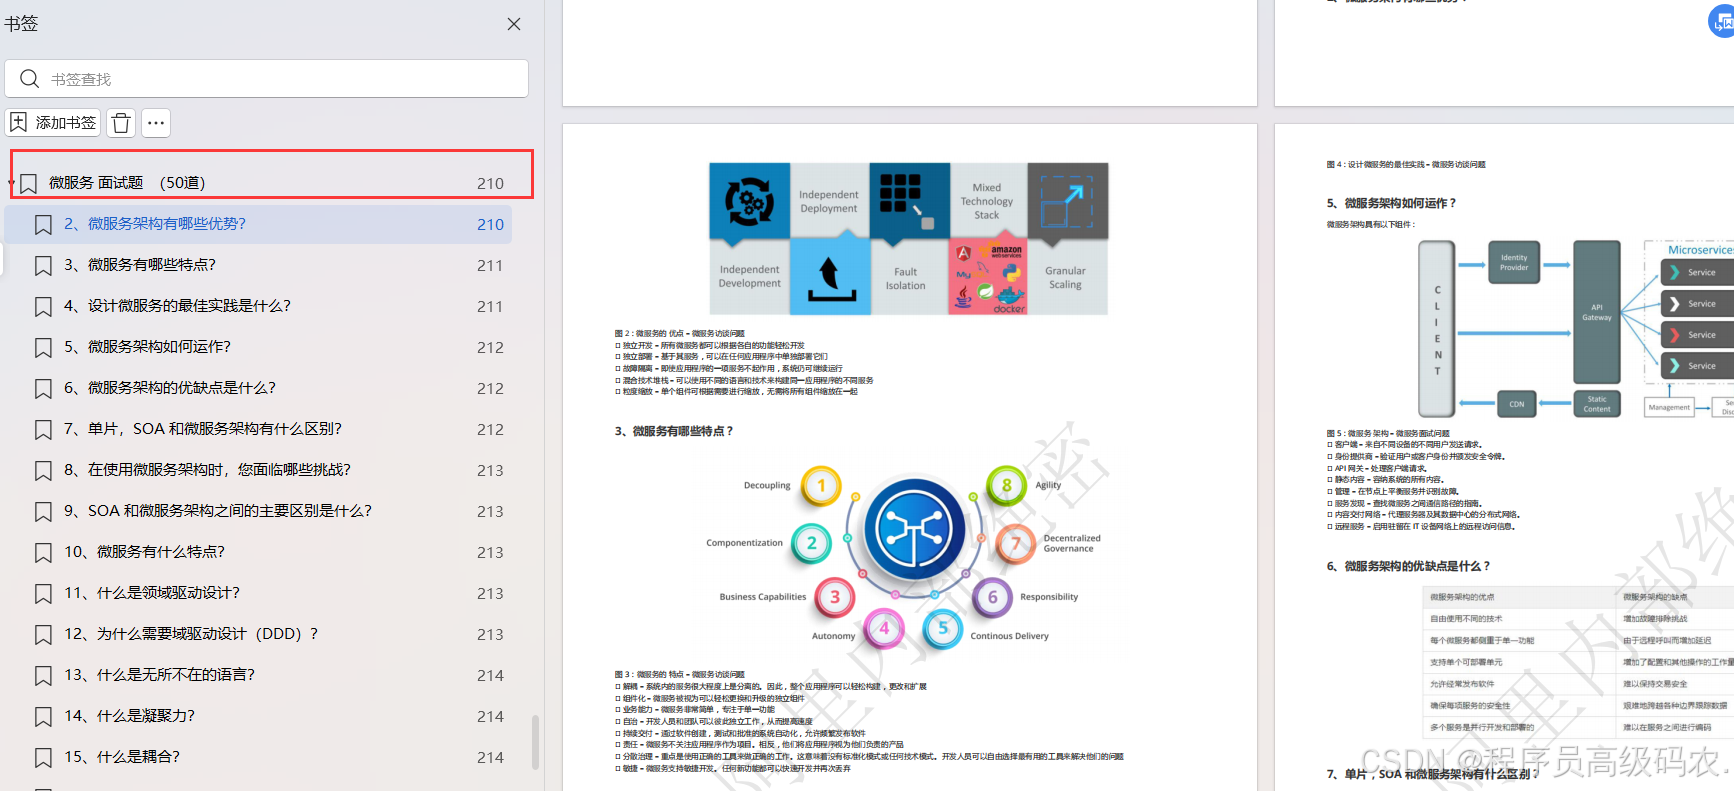This screenshot has height=791, width=1734.
Task: Click the API Gateway box in the architecture diagram
Action: 1596,312
